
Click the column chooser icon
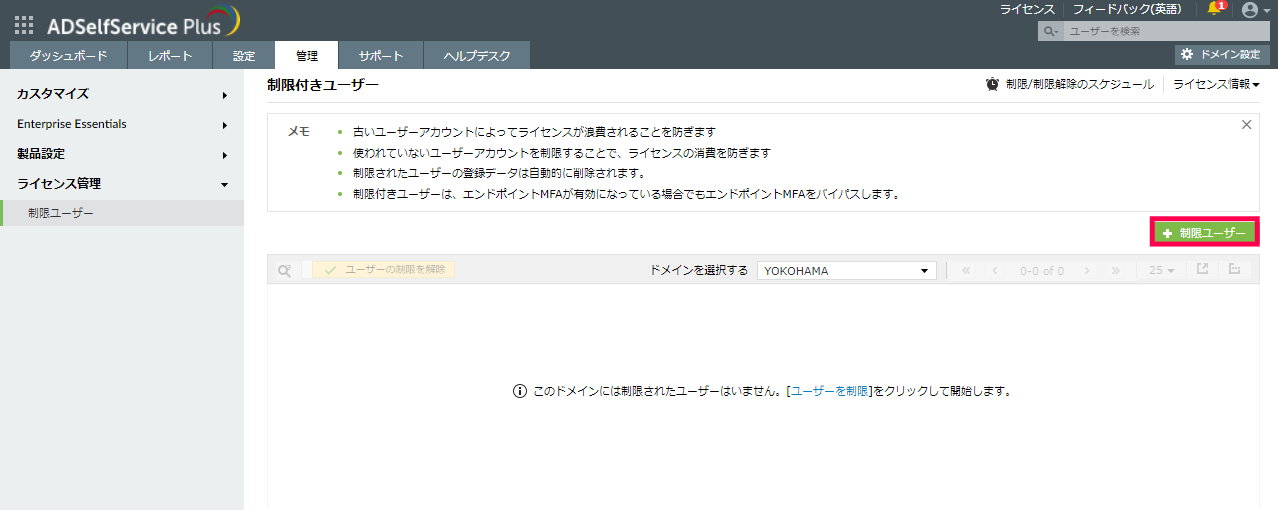click(x=1235, y=270)
